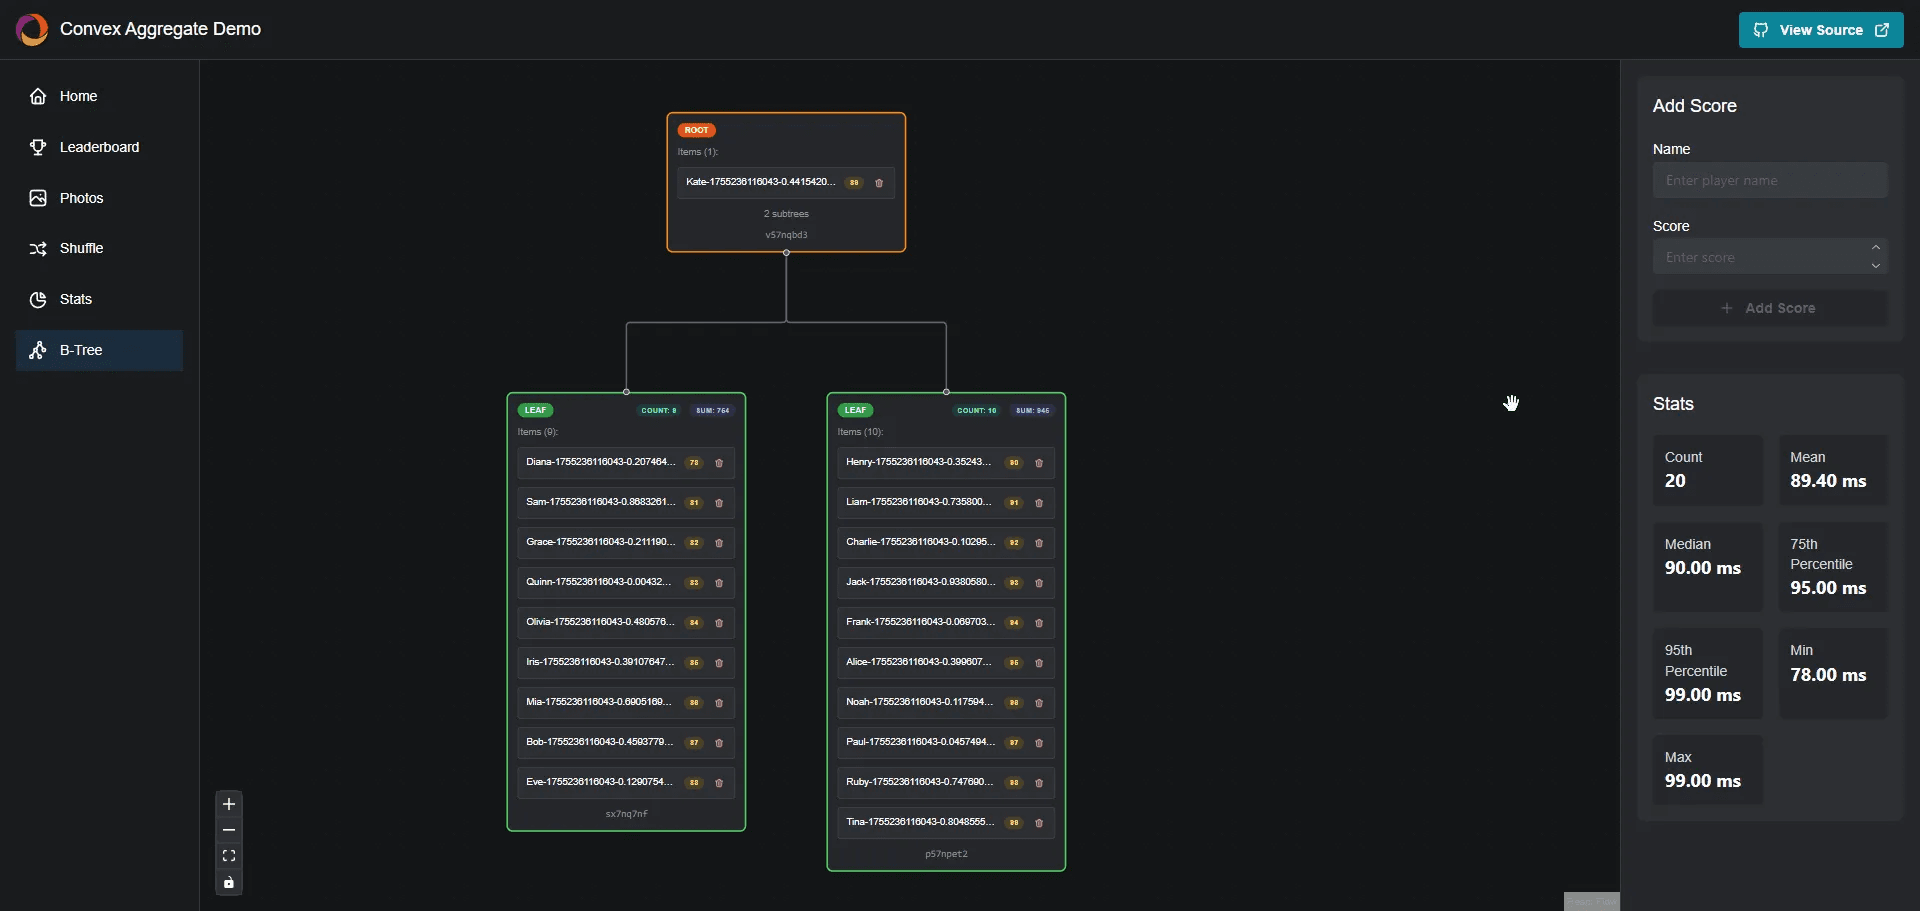The width and height of the screenshot is (1920, 911).
Task: Navigate to Photos page
Action: [x=81, y=198]
